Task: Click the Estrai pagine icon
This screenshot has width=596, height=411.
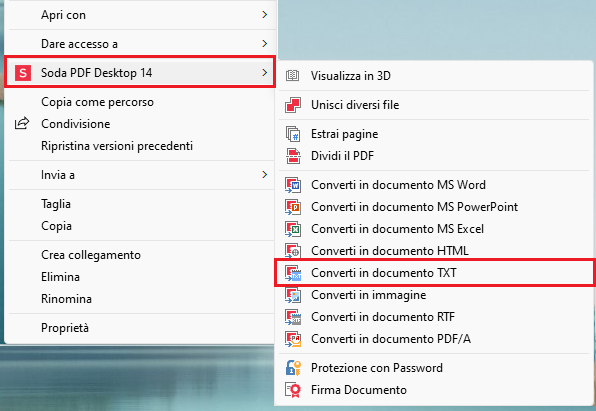Action: click(293, 134)
